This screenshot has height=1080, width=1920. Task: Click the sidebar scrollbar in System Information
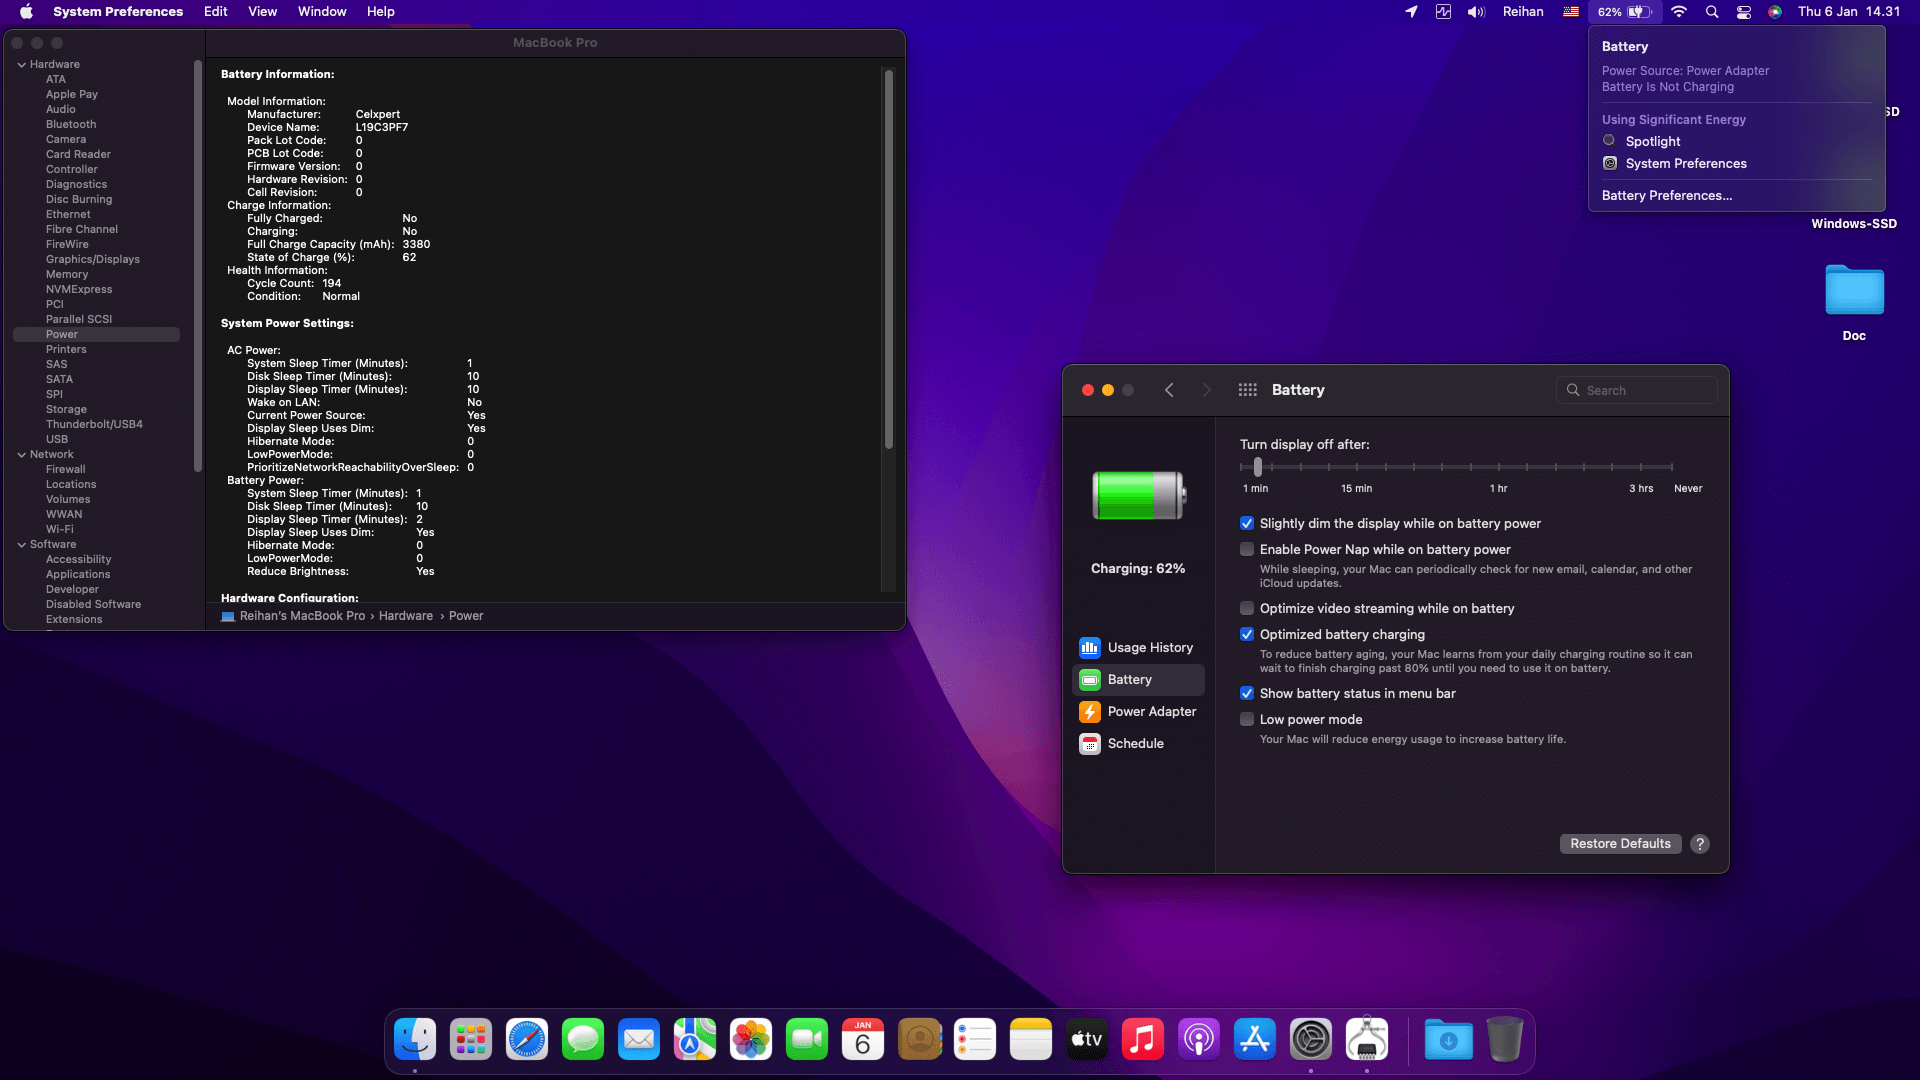pos(198,265)
